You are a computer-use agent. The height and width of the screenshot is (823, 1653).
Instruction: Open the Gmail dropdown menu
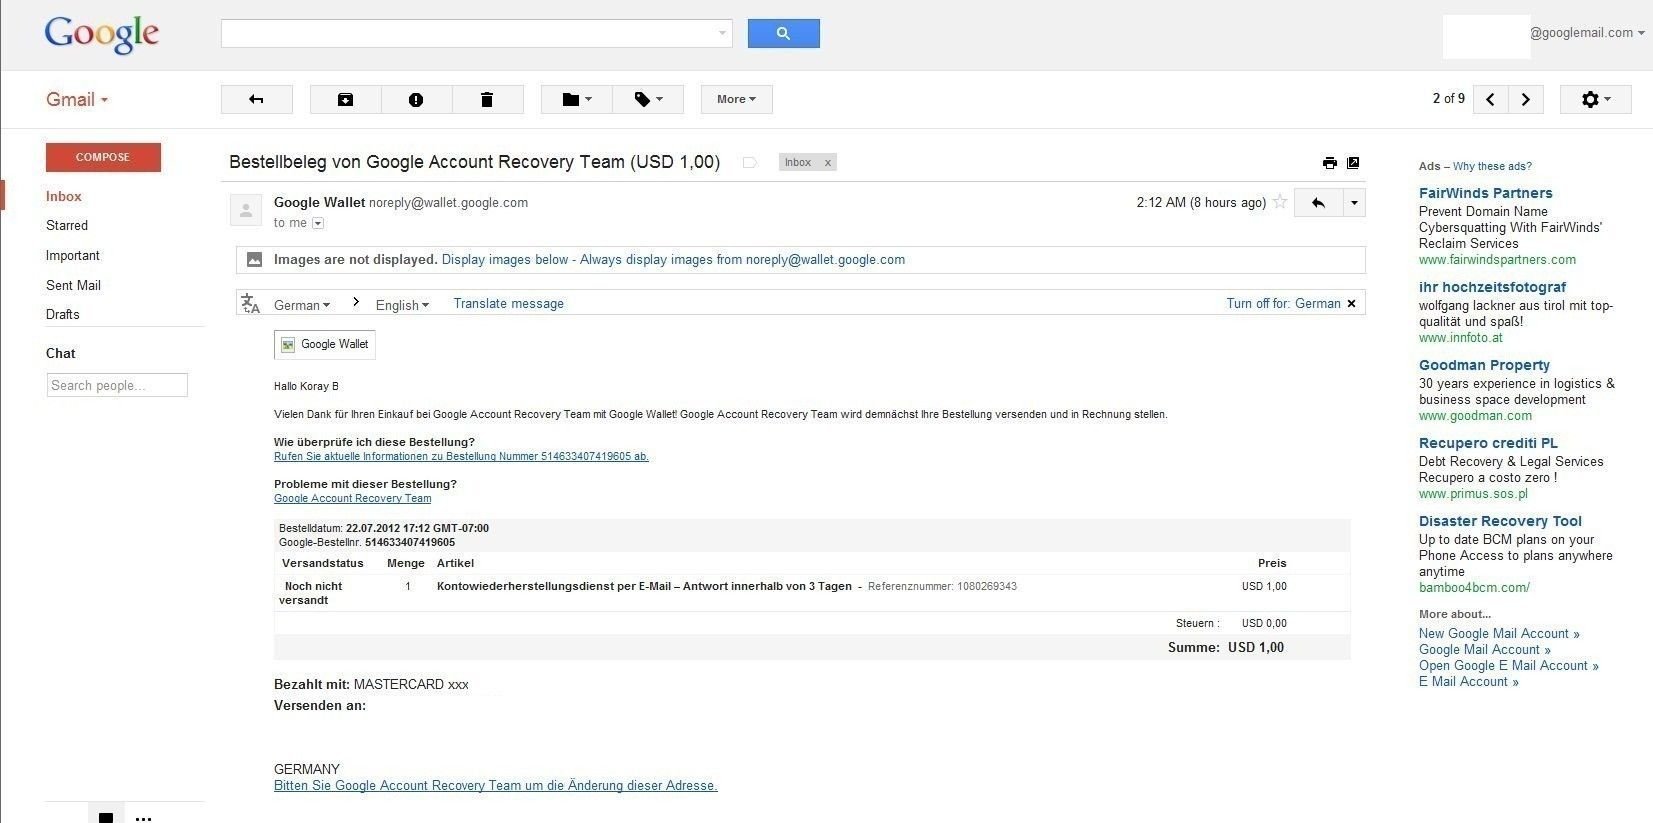(x=77, y=99)
